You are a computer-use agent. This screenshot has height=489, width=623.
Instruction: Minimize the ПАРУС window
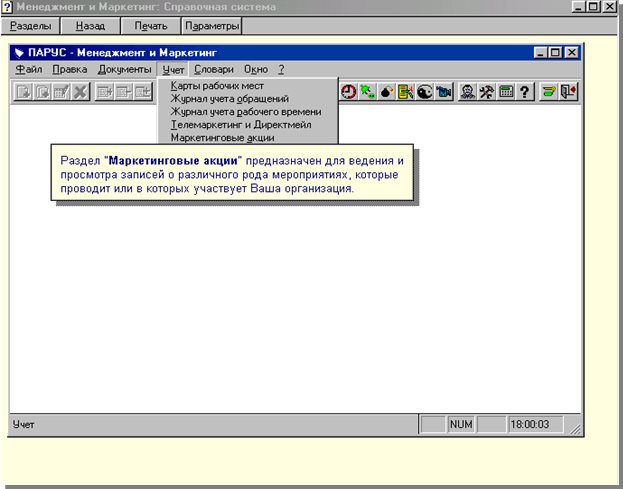[x=540, y=52]
